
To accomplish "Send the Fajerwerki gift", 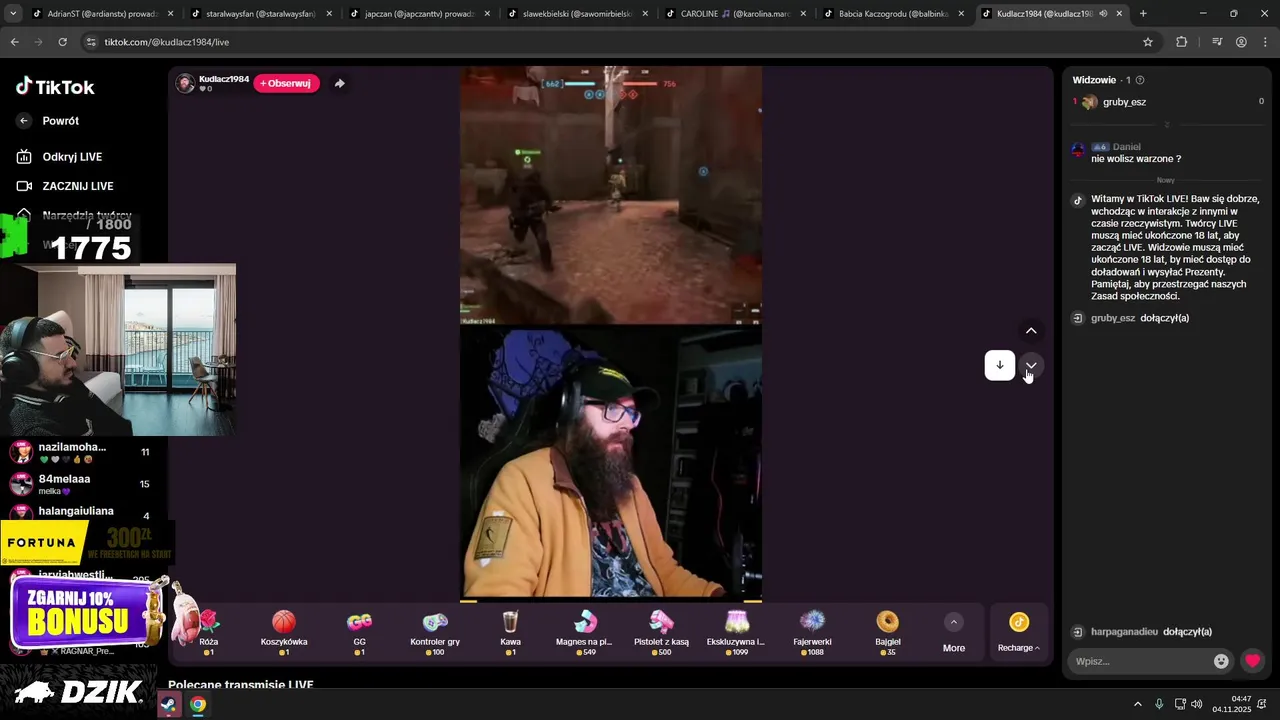I will click(812, 633).
